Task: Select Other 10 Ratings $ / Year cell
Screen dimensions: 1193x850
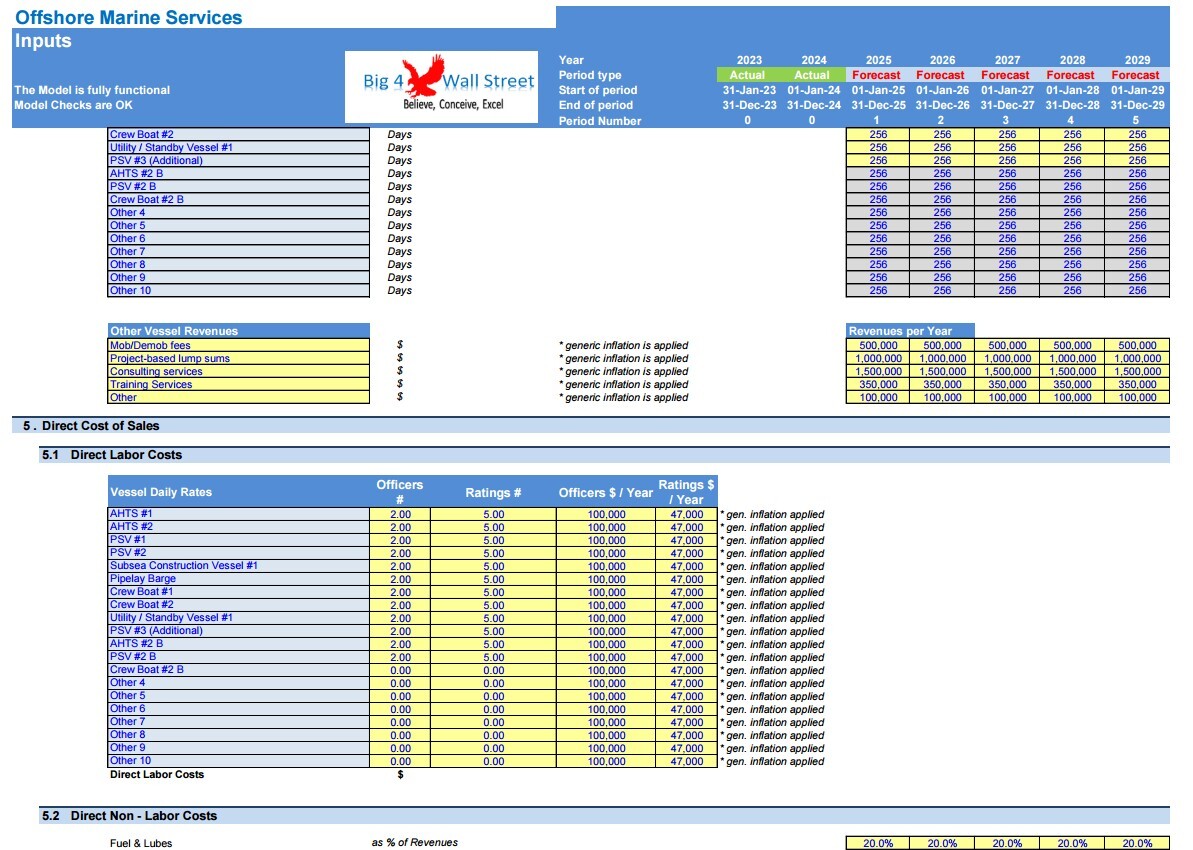Action: point(686,761)
